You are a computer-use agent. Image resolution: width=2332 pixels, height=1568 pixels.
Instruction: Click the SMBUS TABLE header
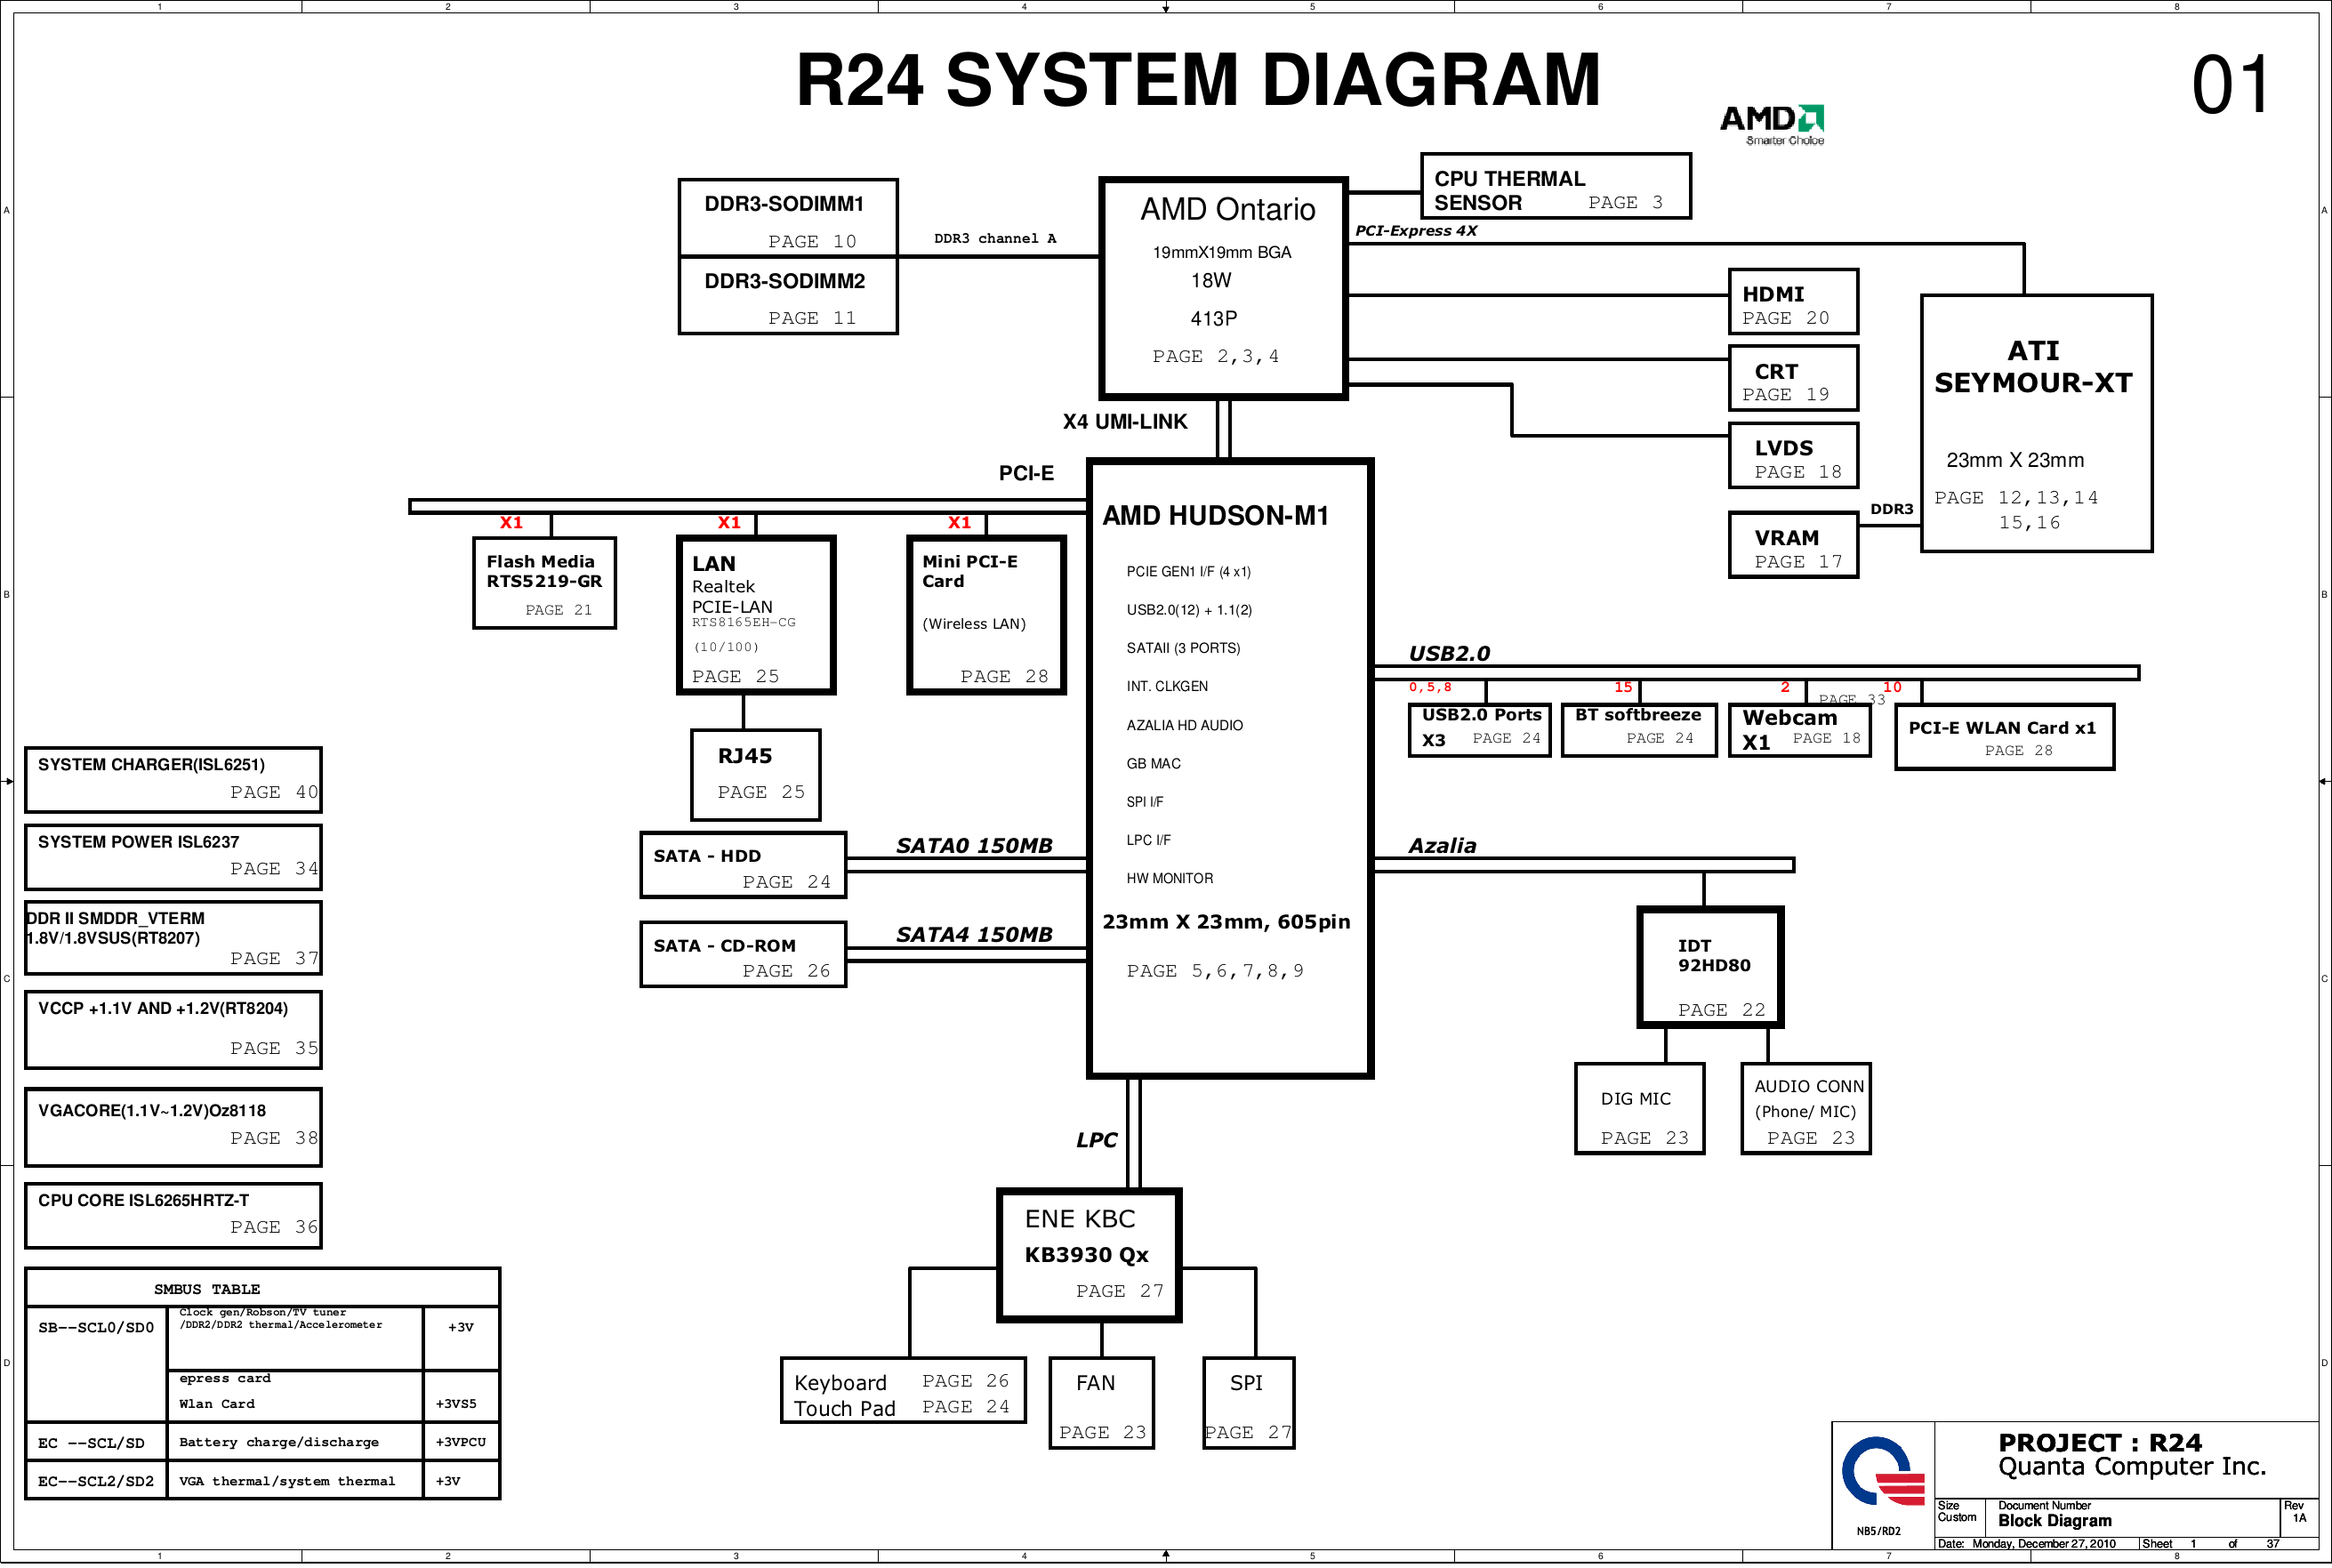coord(262,1288)
